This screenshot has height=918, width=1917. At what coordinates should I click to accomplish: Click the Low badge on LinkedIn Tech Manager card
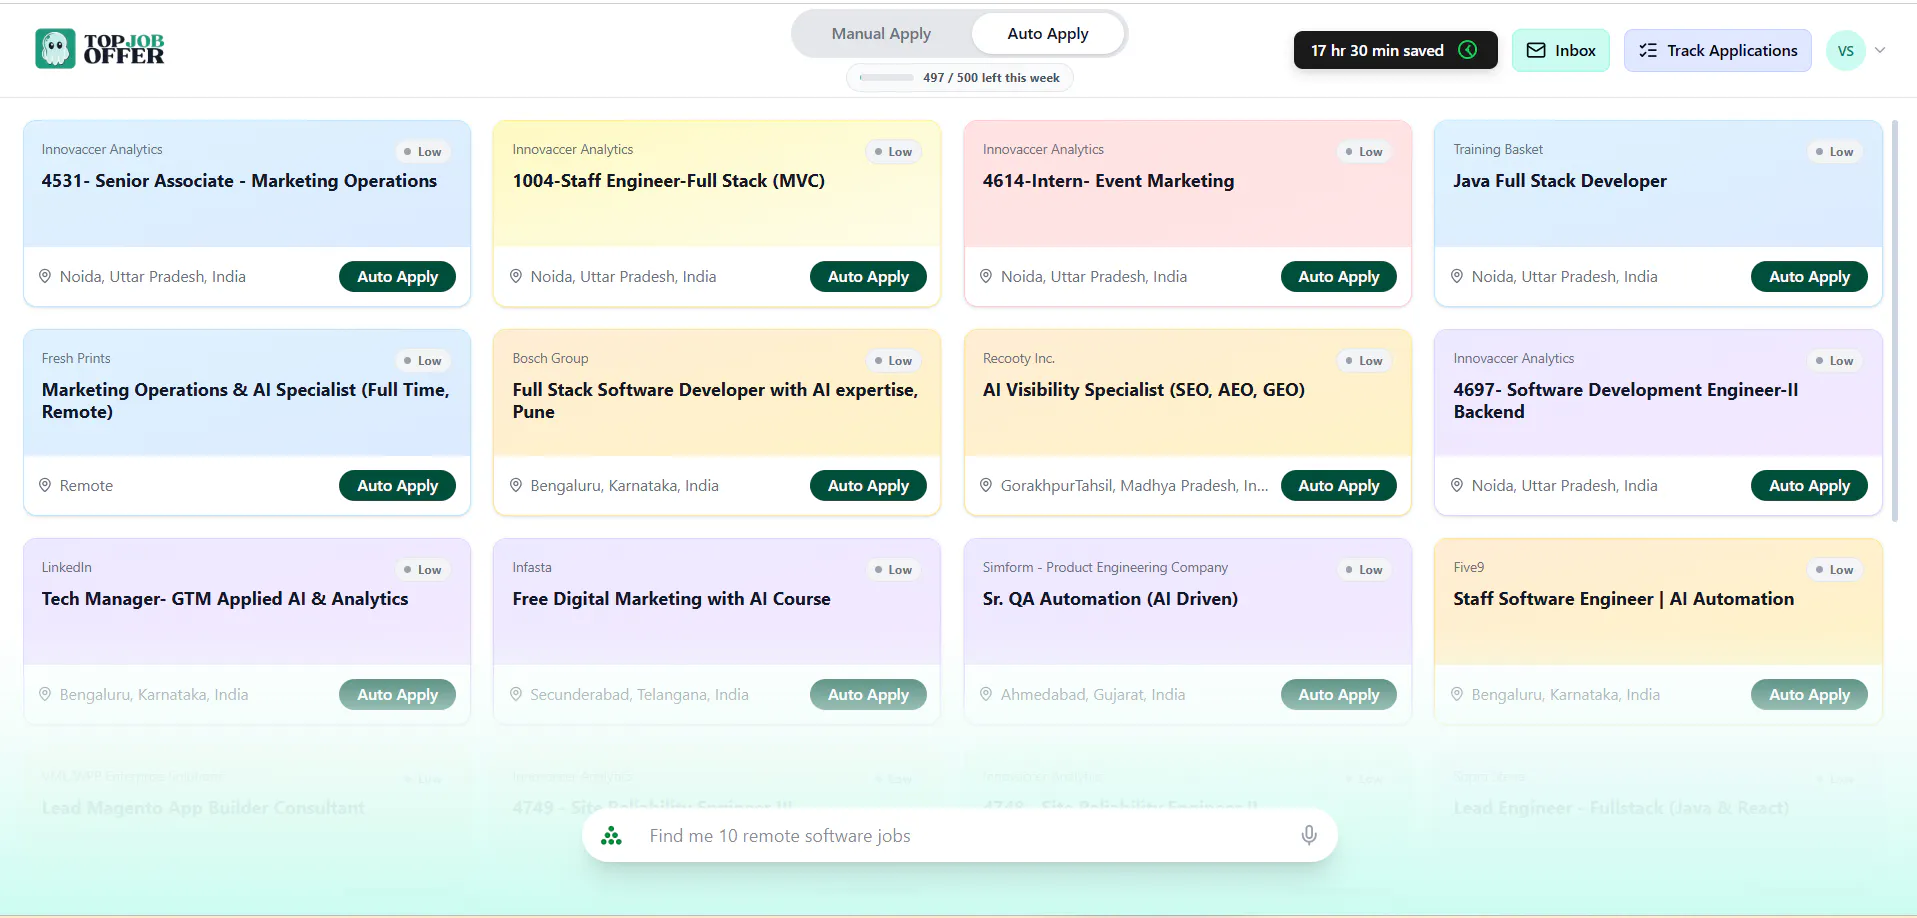pos(422,569)
